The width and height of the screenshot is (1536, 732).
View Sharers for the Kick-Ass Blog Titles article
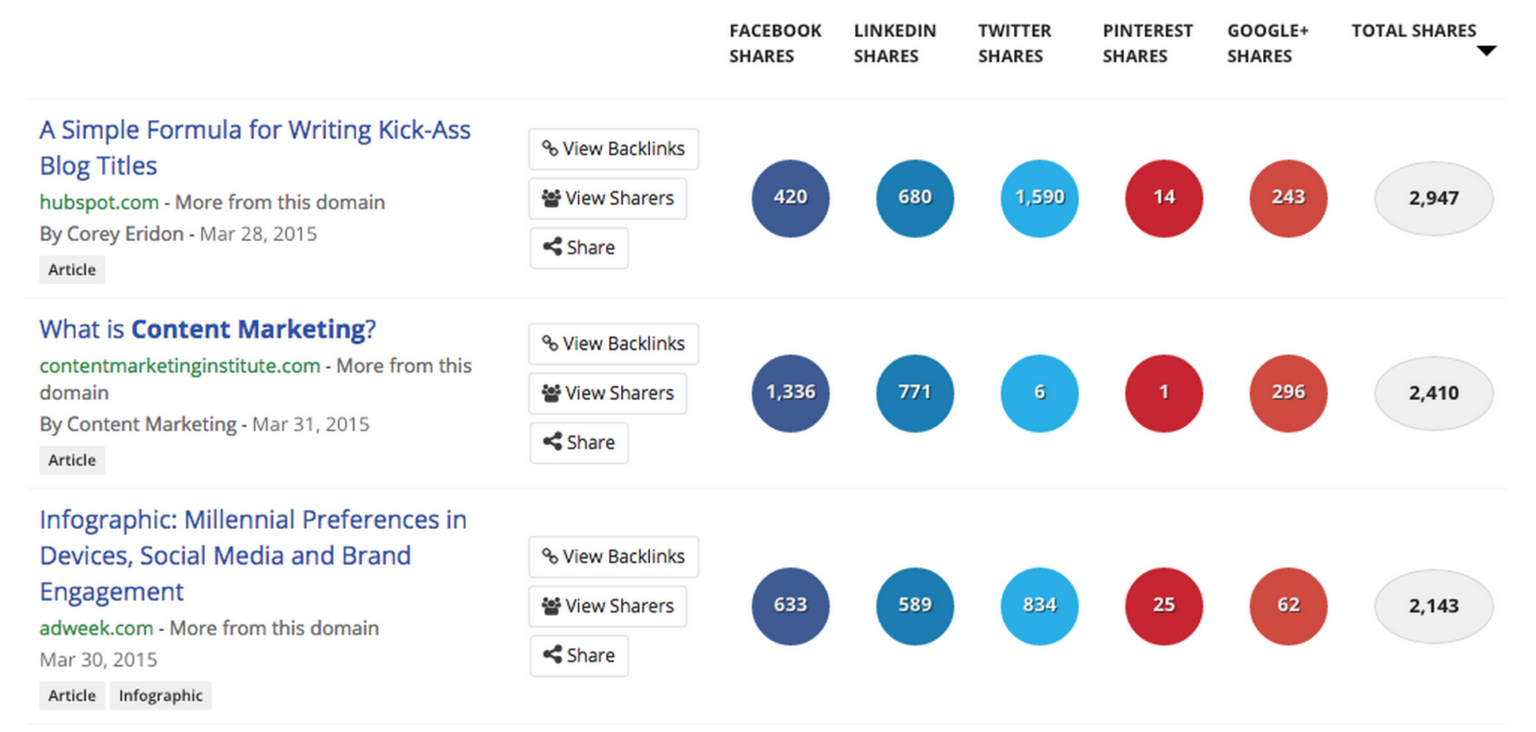(607, 198)
